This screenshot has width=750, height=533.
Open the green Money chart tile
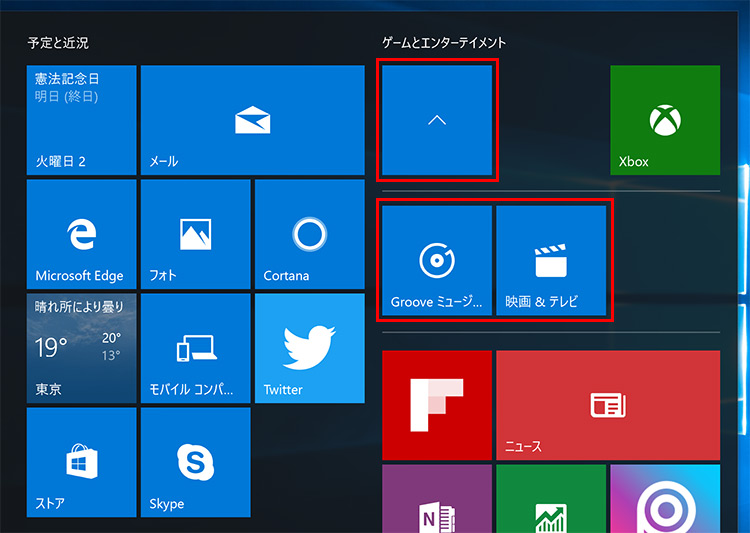[x=551, y=500]
